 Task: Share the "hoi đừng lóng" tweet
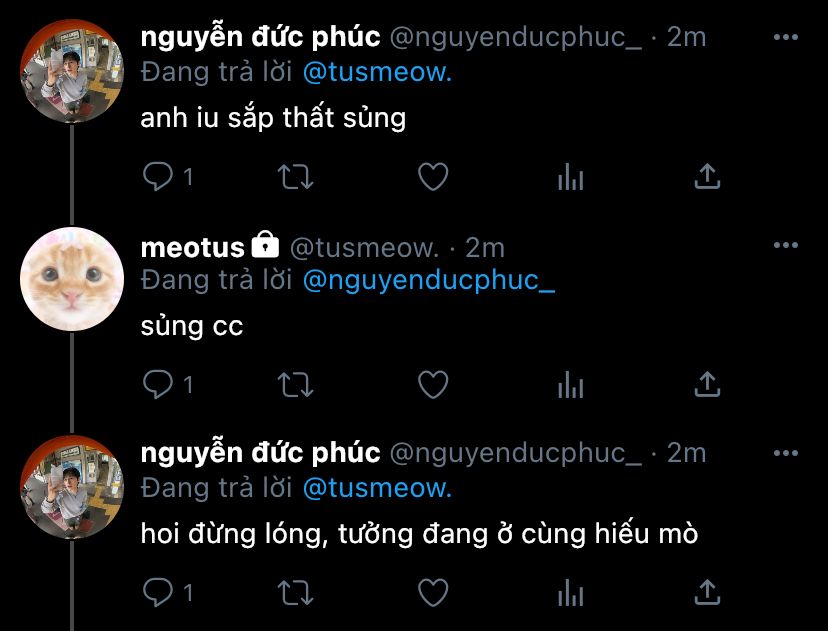pyautogui.click(x=707, y=593)
